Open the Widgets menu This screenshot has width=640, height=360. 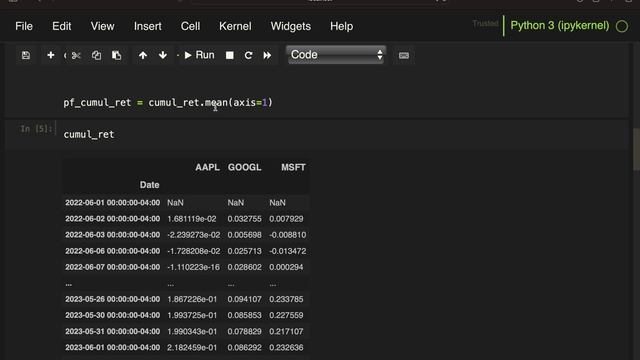[291, 26]
